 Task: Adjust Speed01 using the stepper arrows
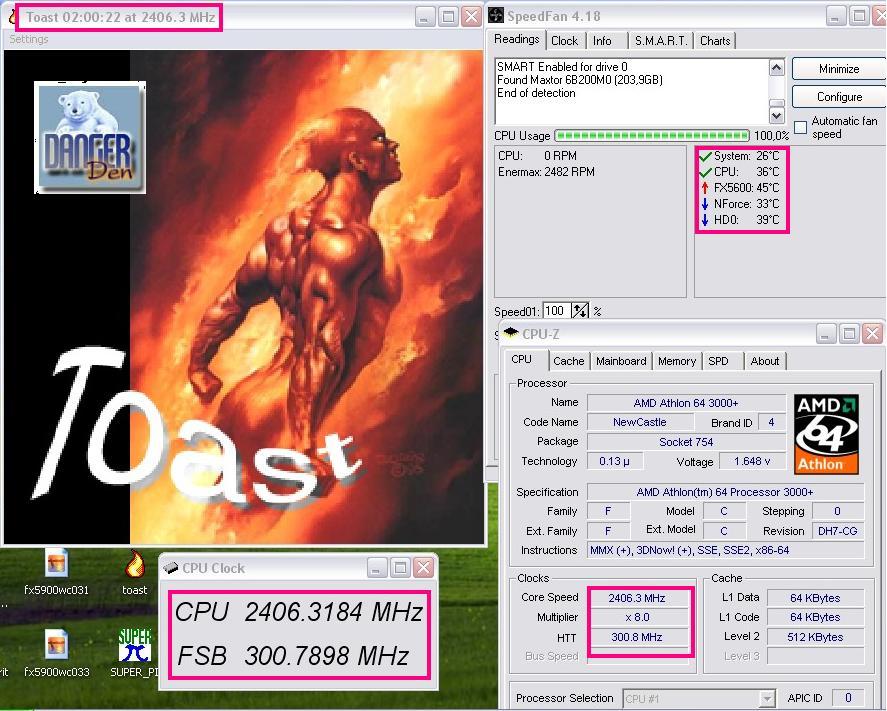click(x=580, y=311)
